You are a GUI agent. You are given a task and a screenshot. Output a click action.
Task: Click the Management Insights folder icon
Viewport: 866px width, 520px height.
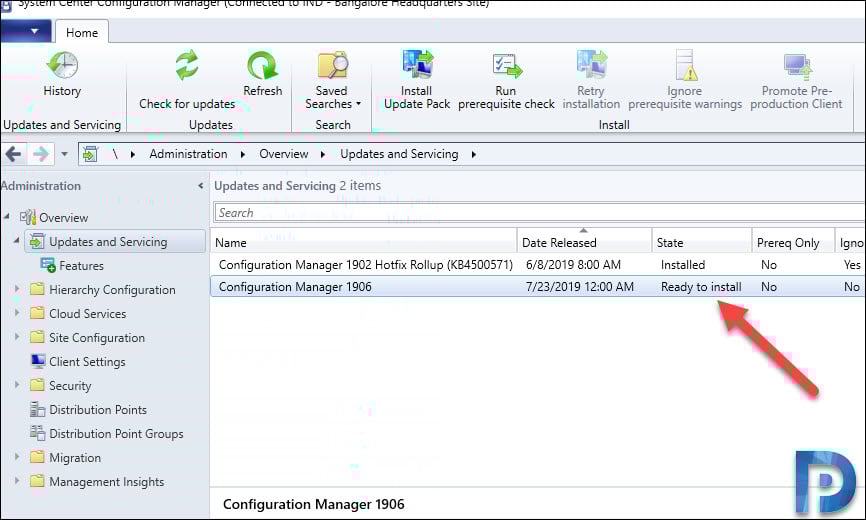(x=37, y=481)
